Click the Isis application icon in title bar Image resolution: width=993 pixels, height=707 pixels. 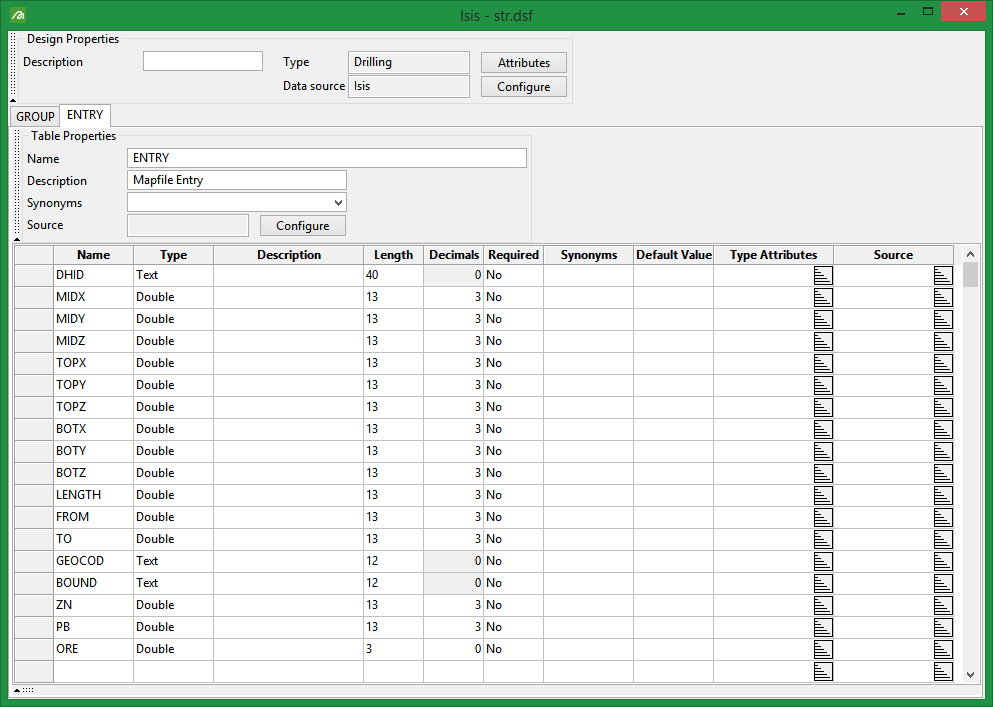tap(17, 14)
